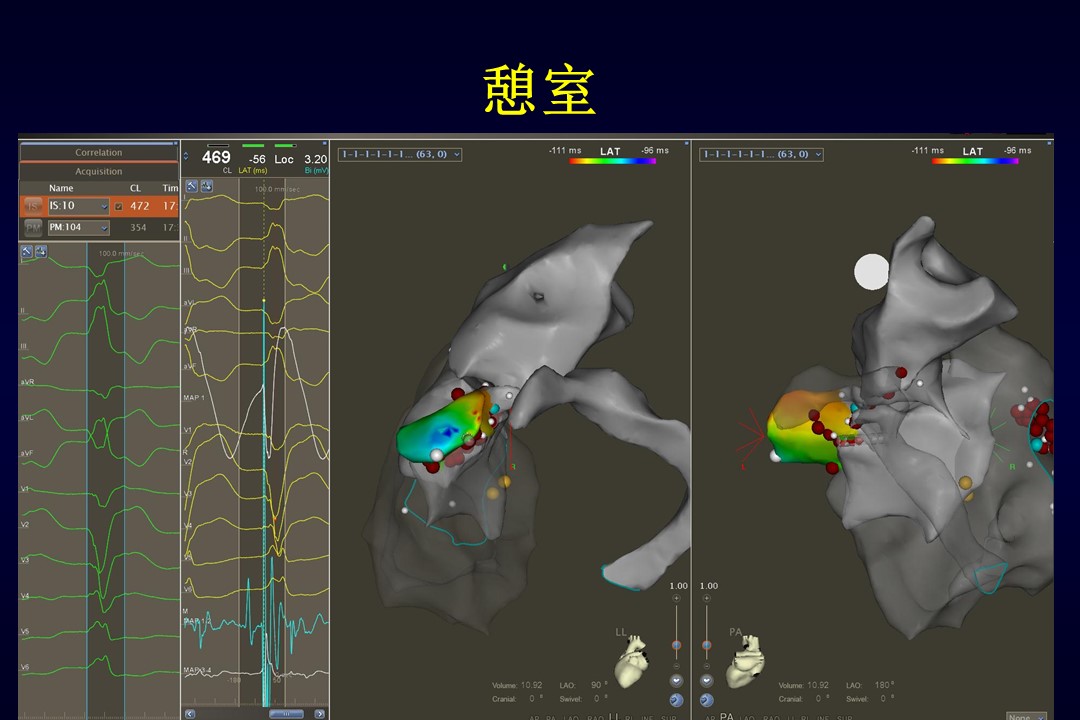
Task: Click the signal-add icon in yellow ECG panel
Action: pos(206,186)
